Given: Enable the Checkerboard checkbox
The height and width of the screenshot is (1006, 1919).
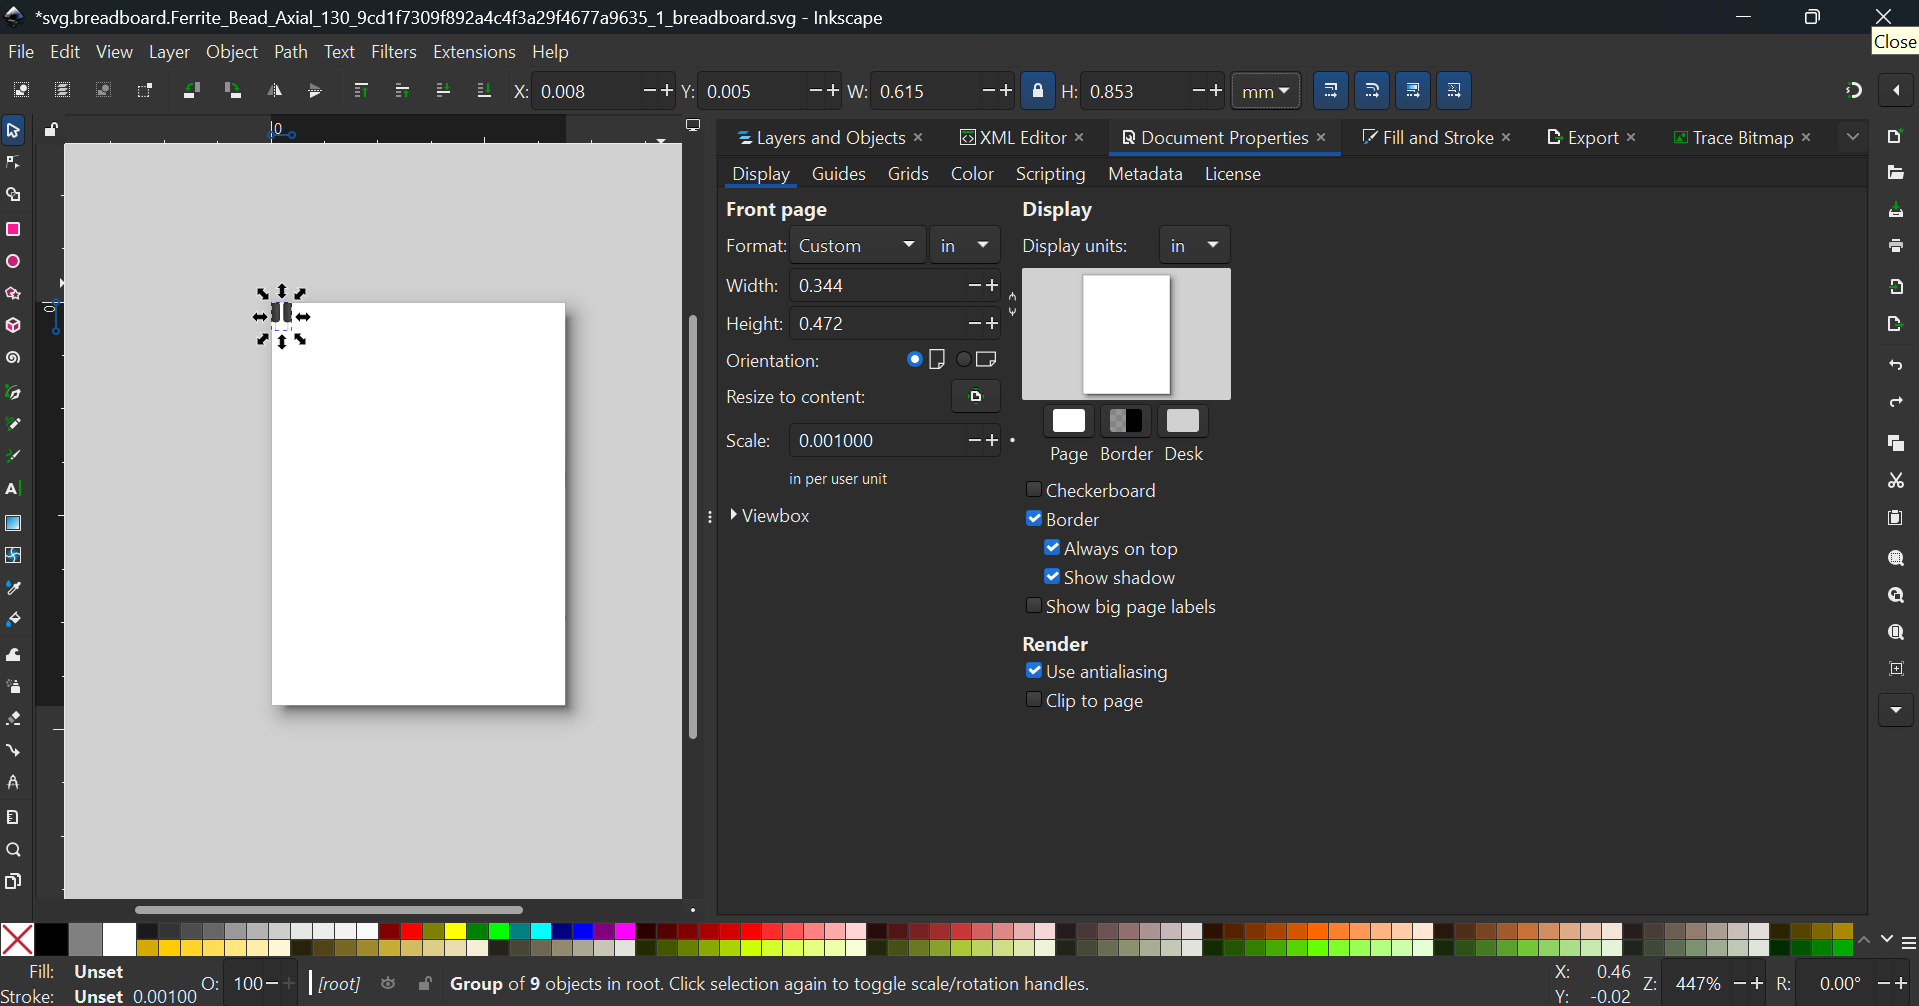Looking at the screenshot, I should [x=1034, y=490].
